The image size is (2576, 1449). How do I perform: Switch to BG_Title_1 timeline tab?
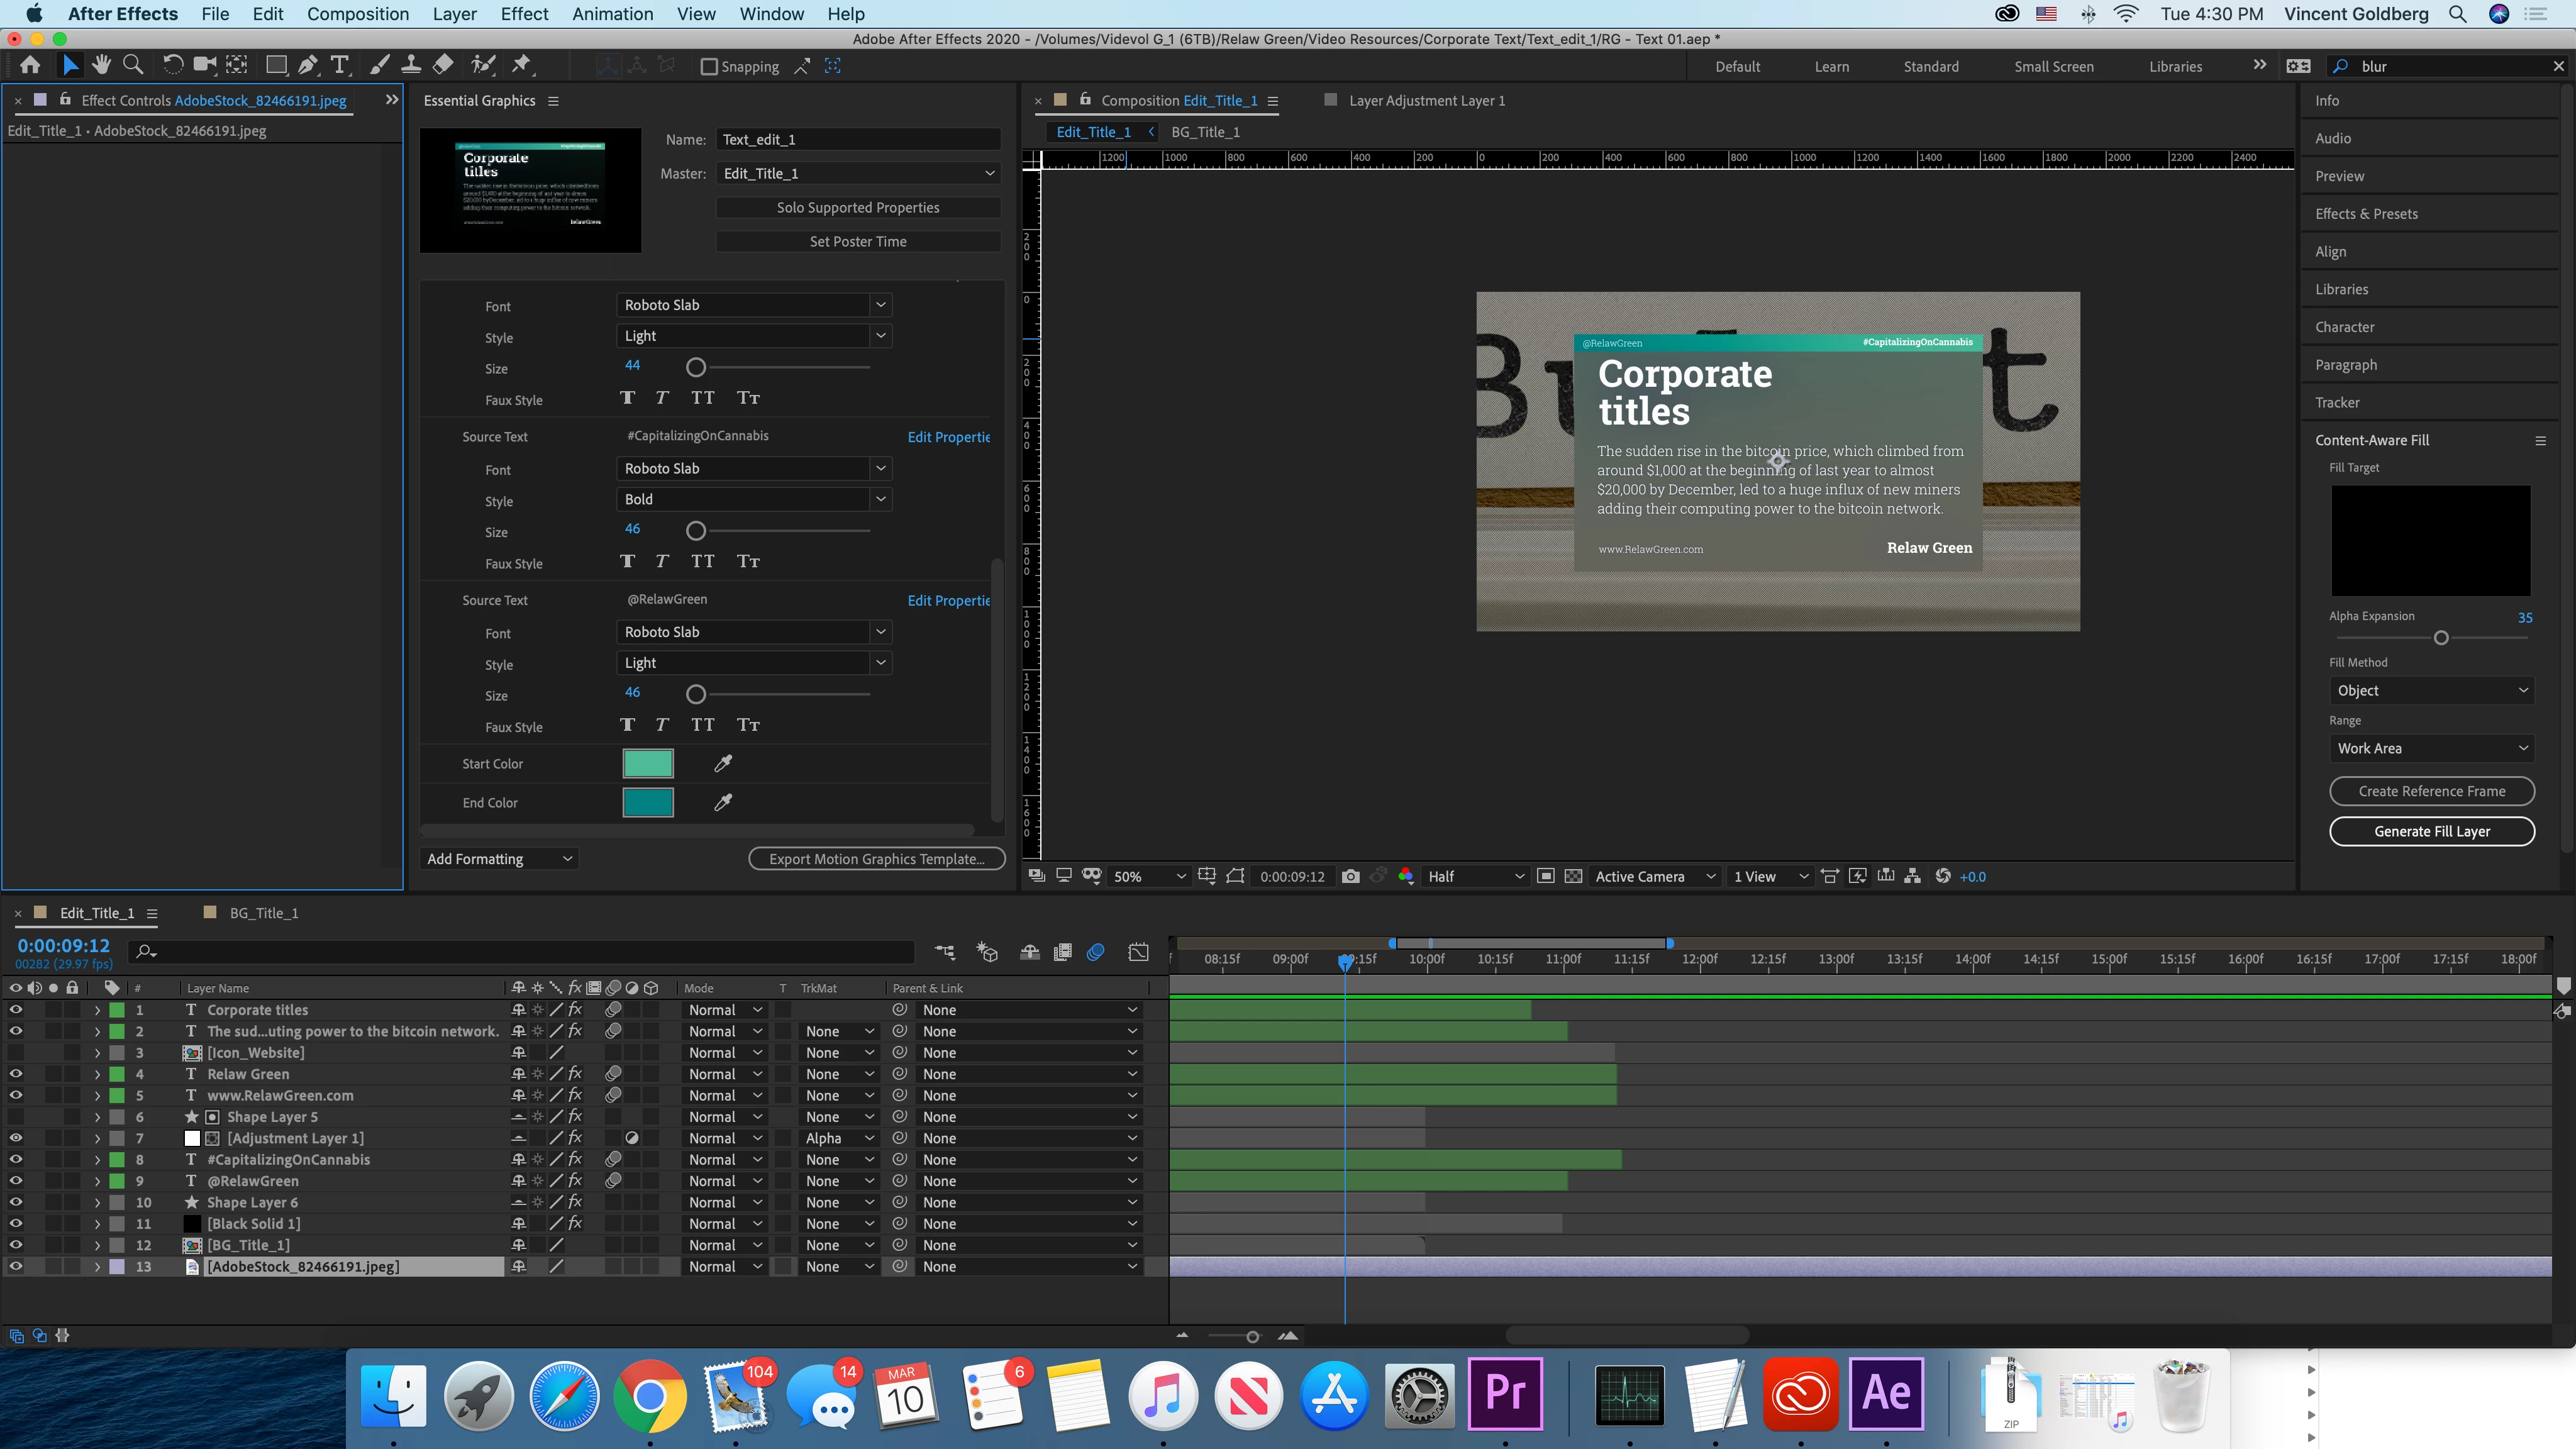coord(263,913)
